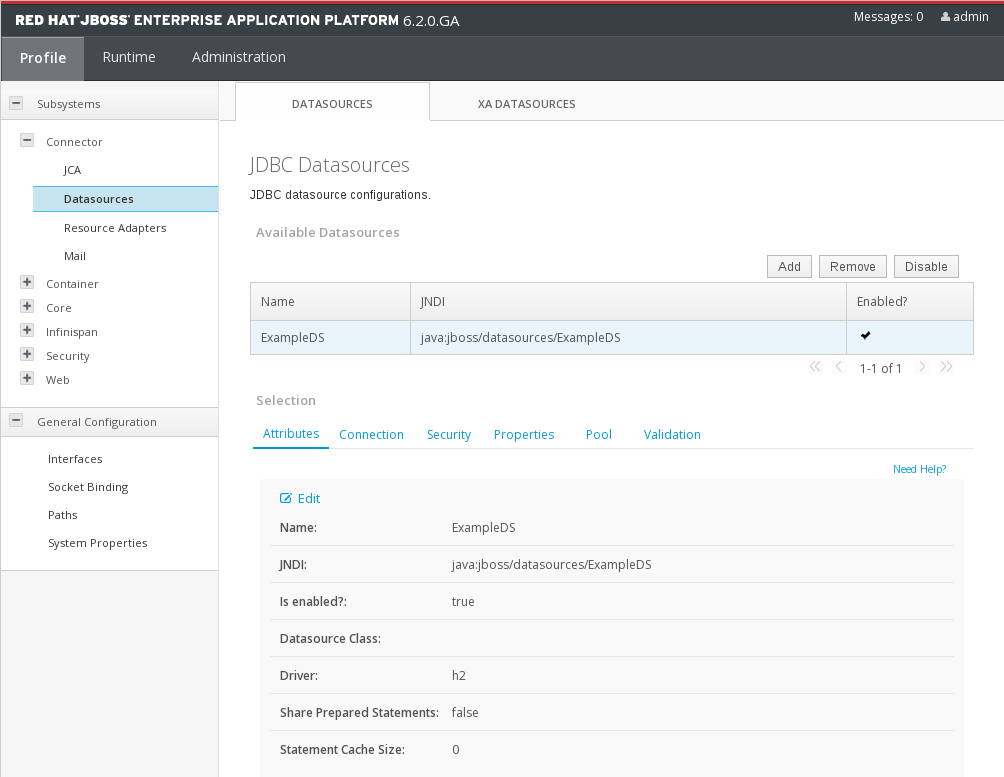The height and width of the screenshot is (777, 1004).
Task: Go to next page of datasources
Action: 922,367
